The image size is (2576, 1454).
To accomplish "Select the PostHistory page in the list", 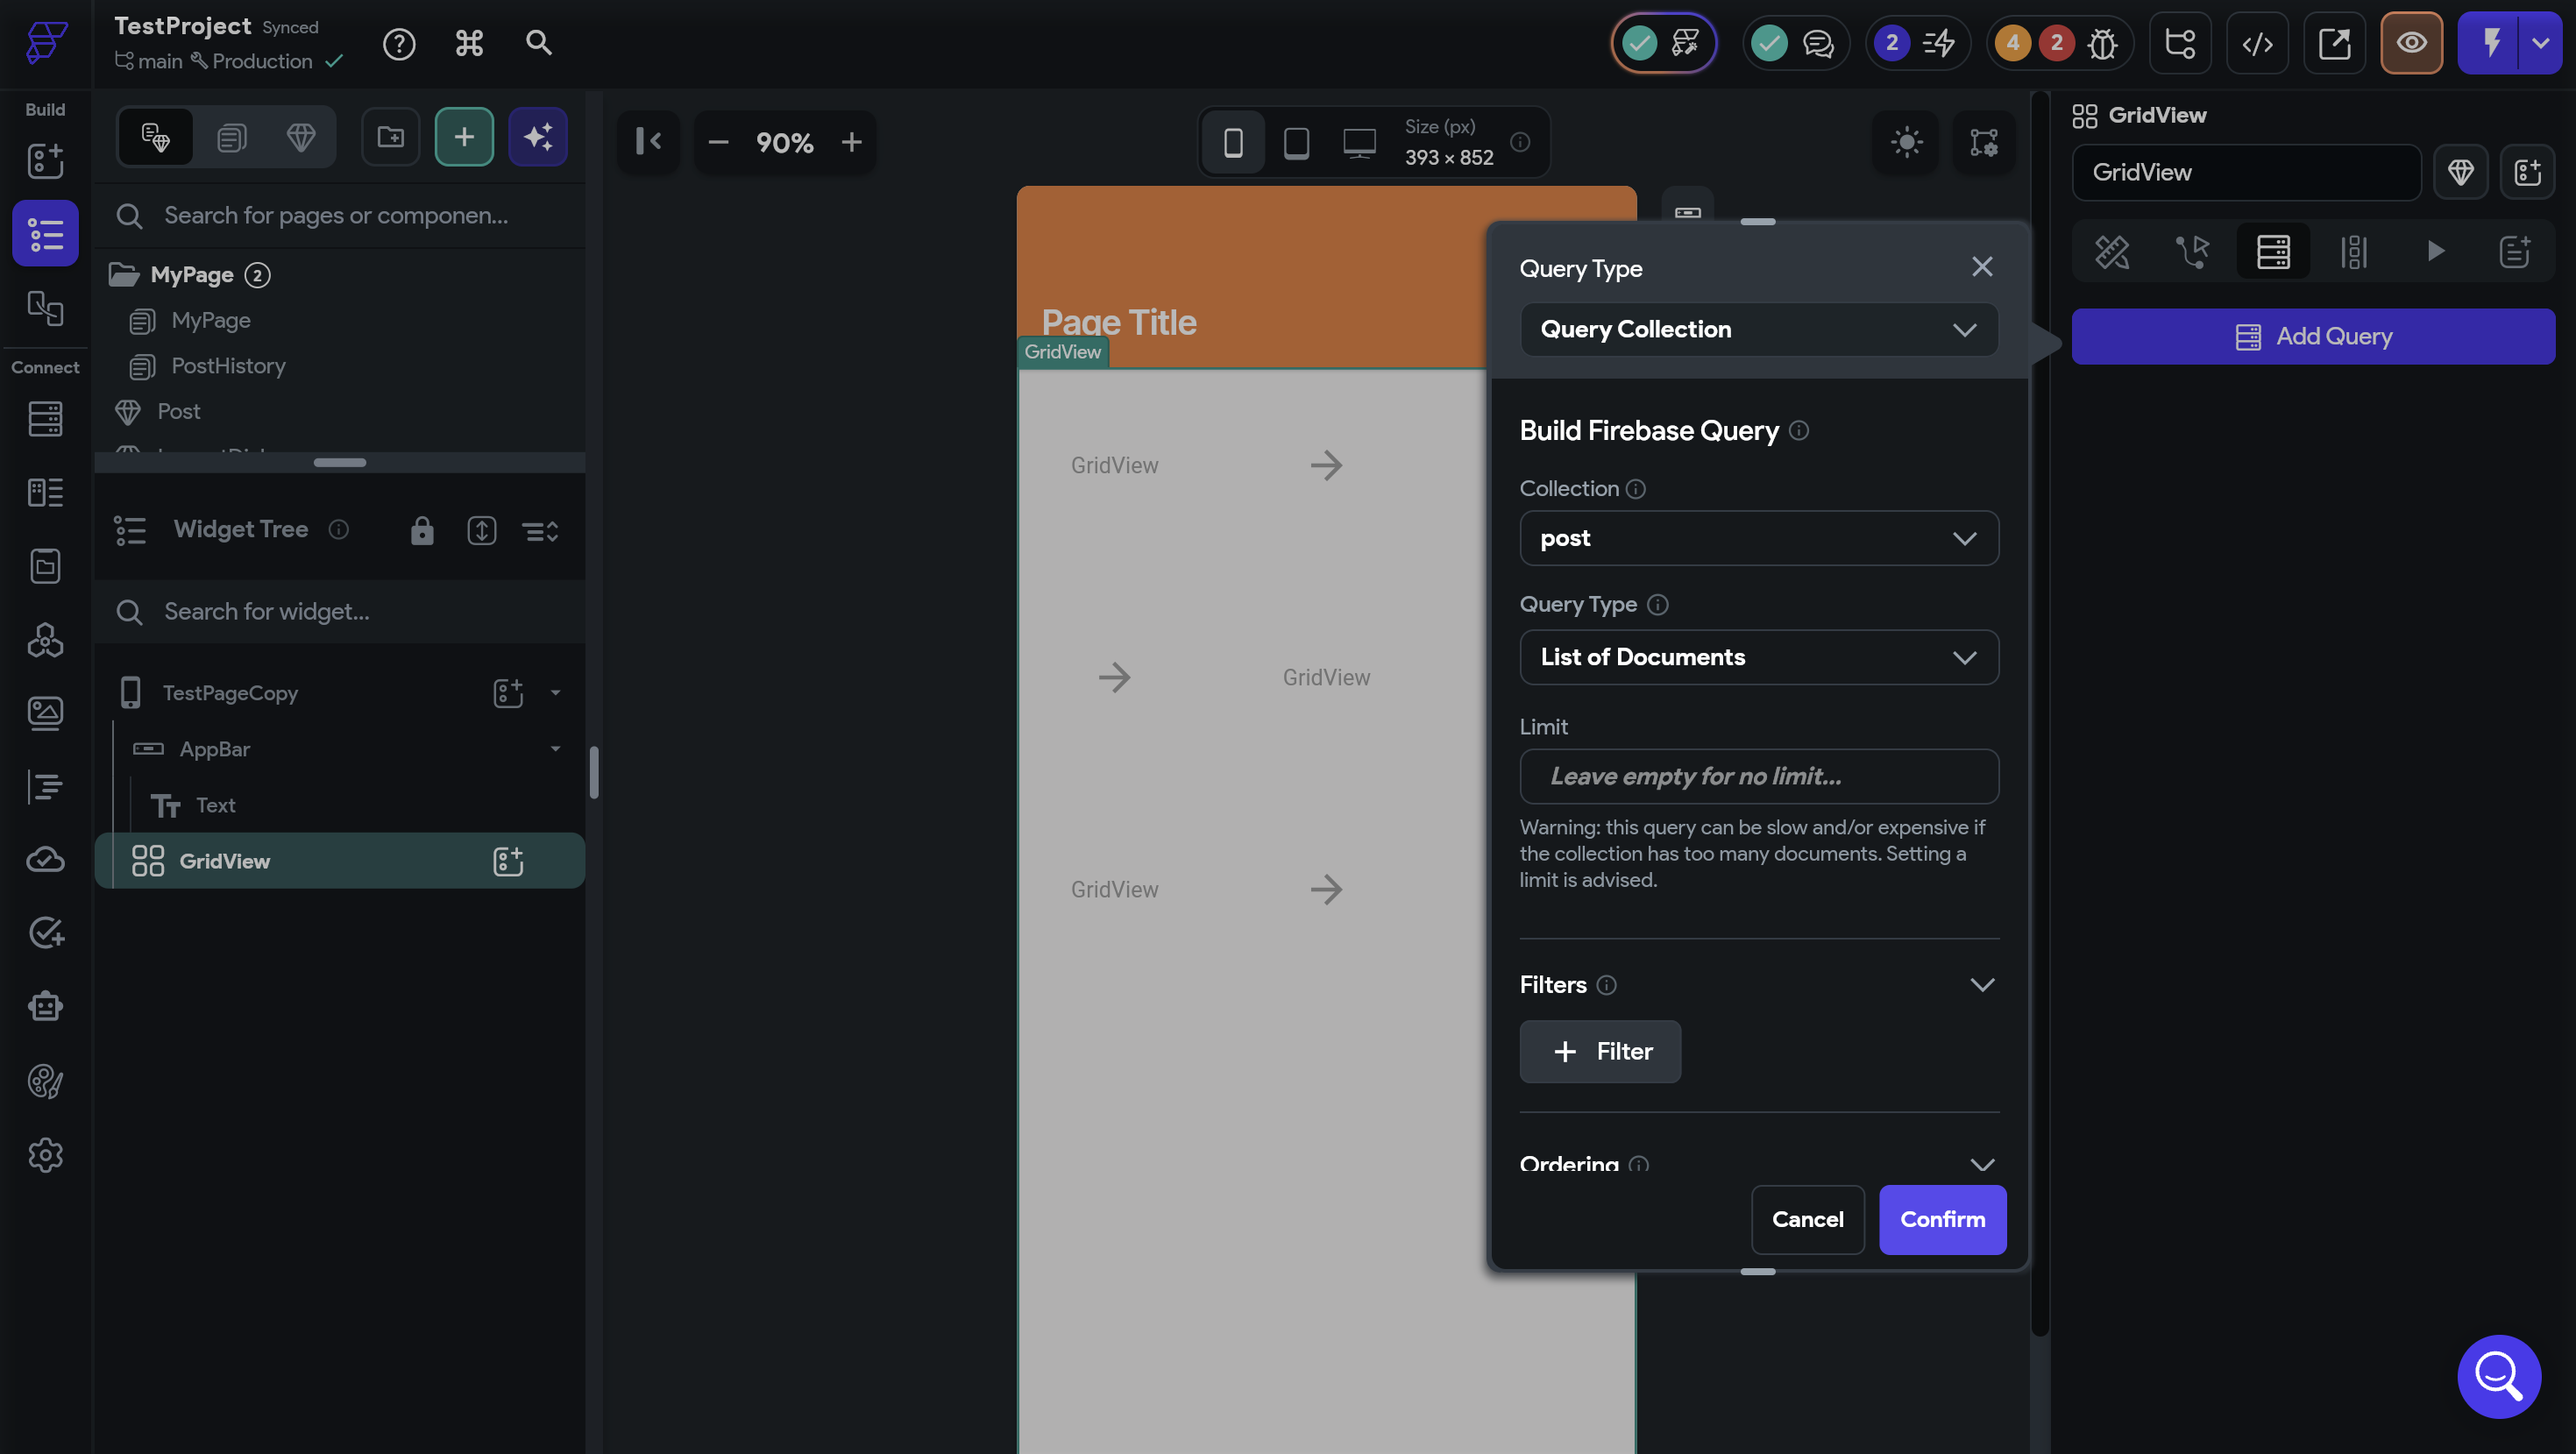I will tap(228, 366).
